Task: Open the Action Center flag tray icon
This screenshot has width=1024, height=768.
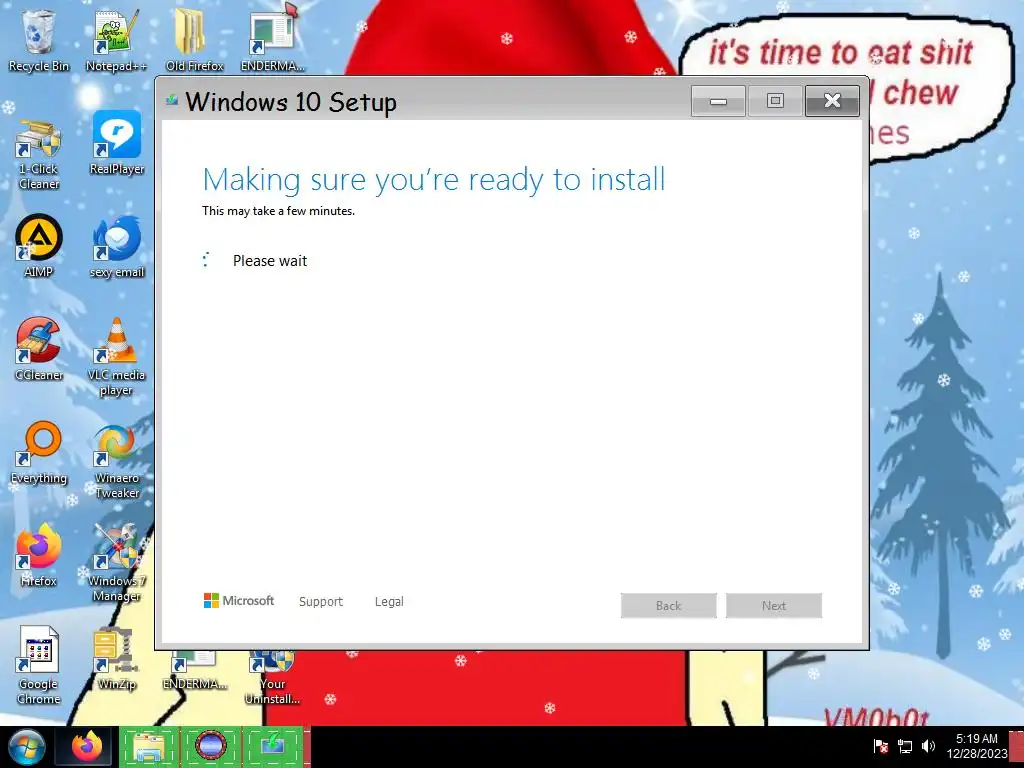Action: [880, 746]
